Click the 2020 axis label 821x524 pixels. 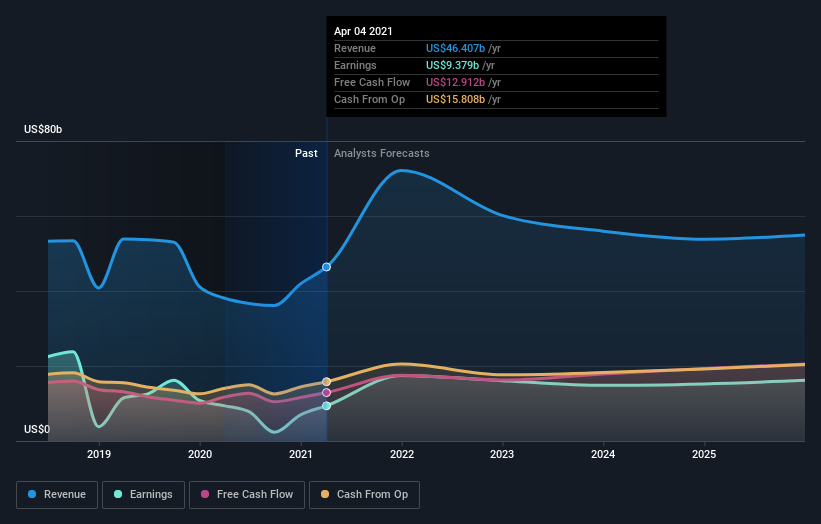[x=200, y=454]
